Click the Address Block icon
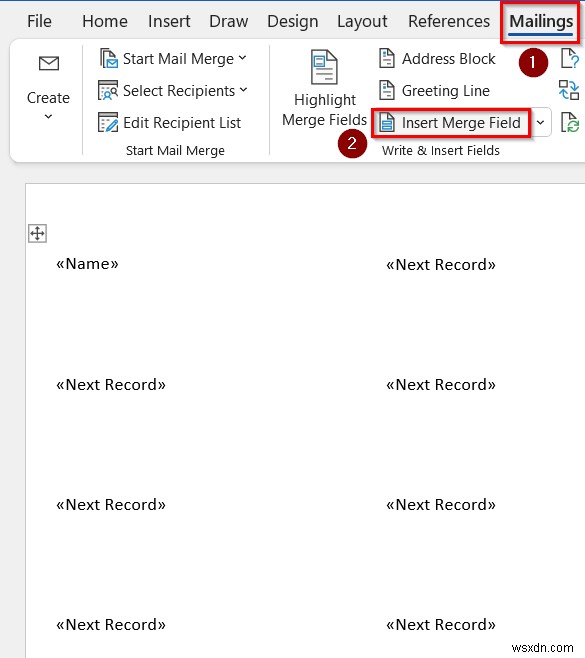 (x=387, y=58)
